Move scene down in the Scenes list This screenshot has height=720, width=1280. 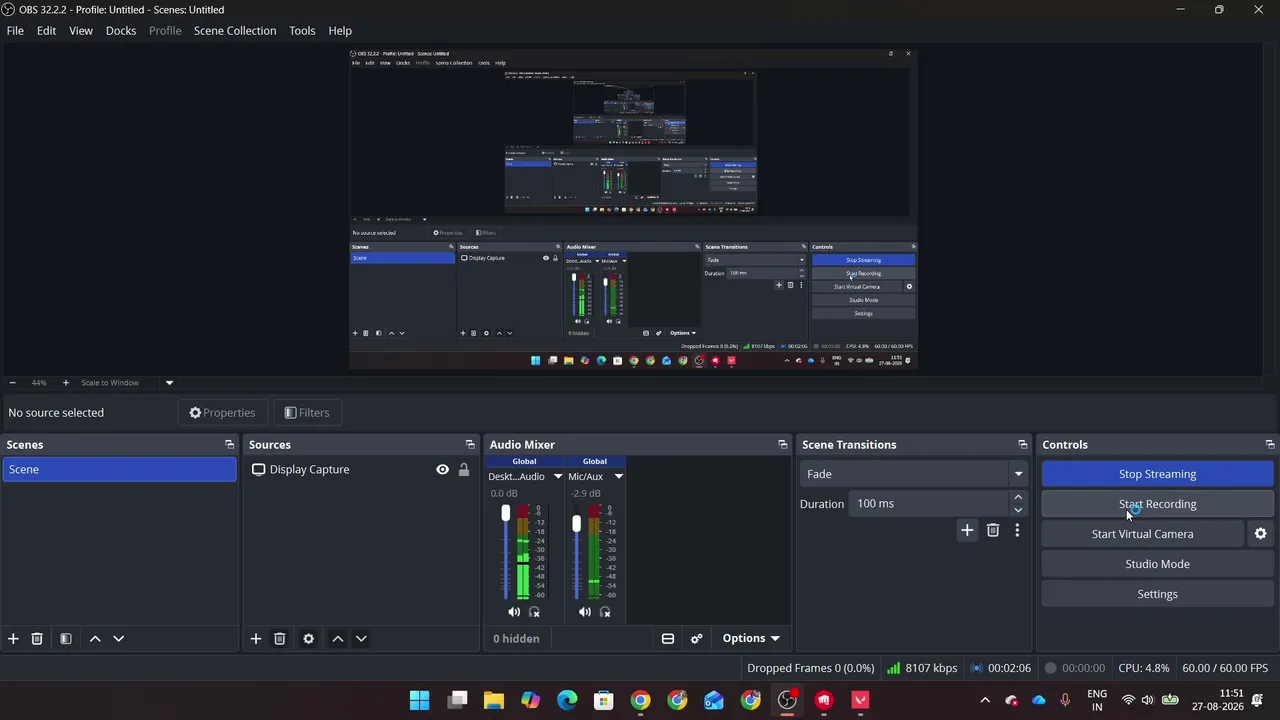[118, 639]
